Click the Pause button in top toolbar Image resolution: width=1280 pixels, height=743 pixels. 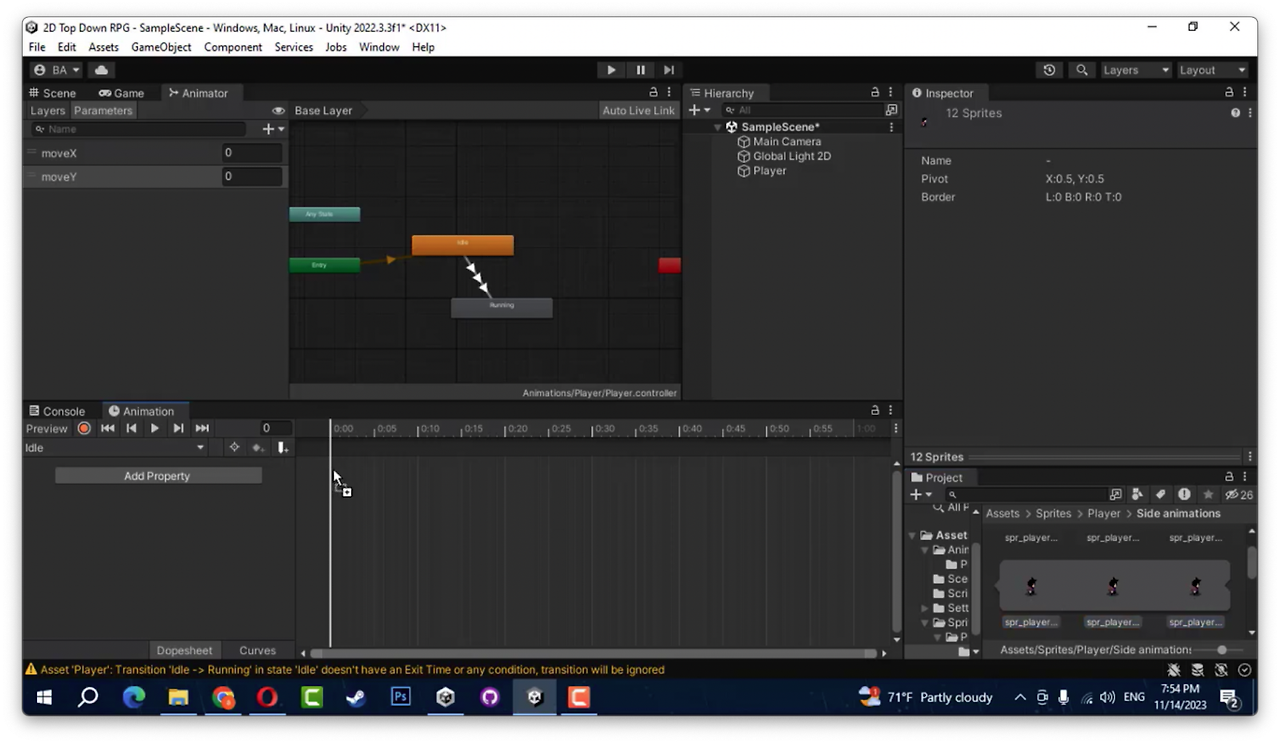click(x=640, y=70)
